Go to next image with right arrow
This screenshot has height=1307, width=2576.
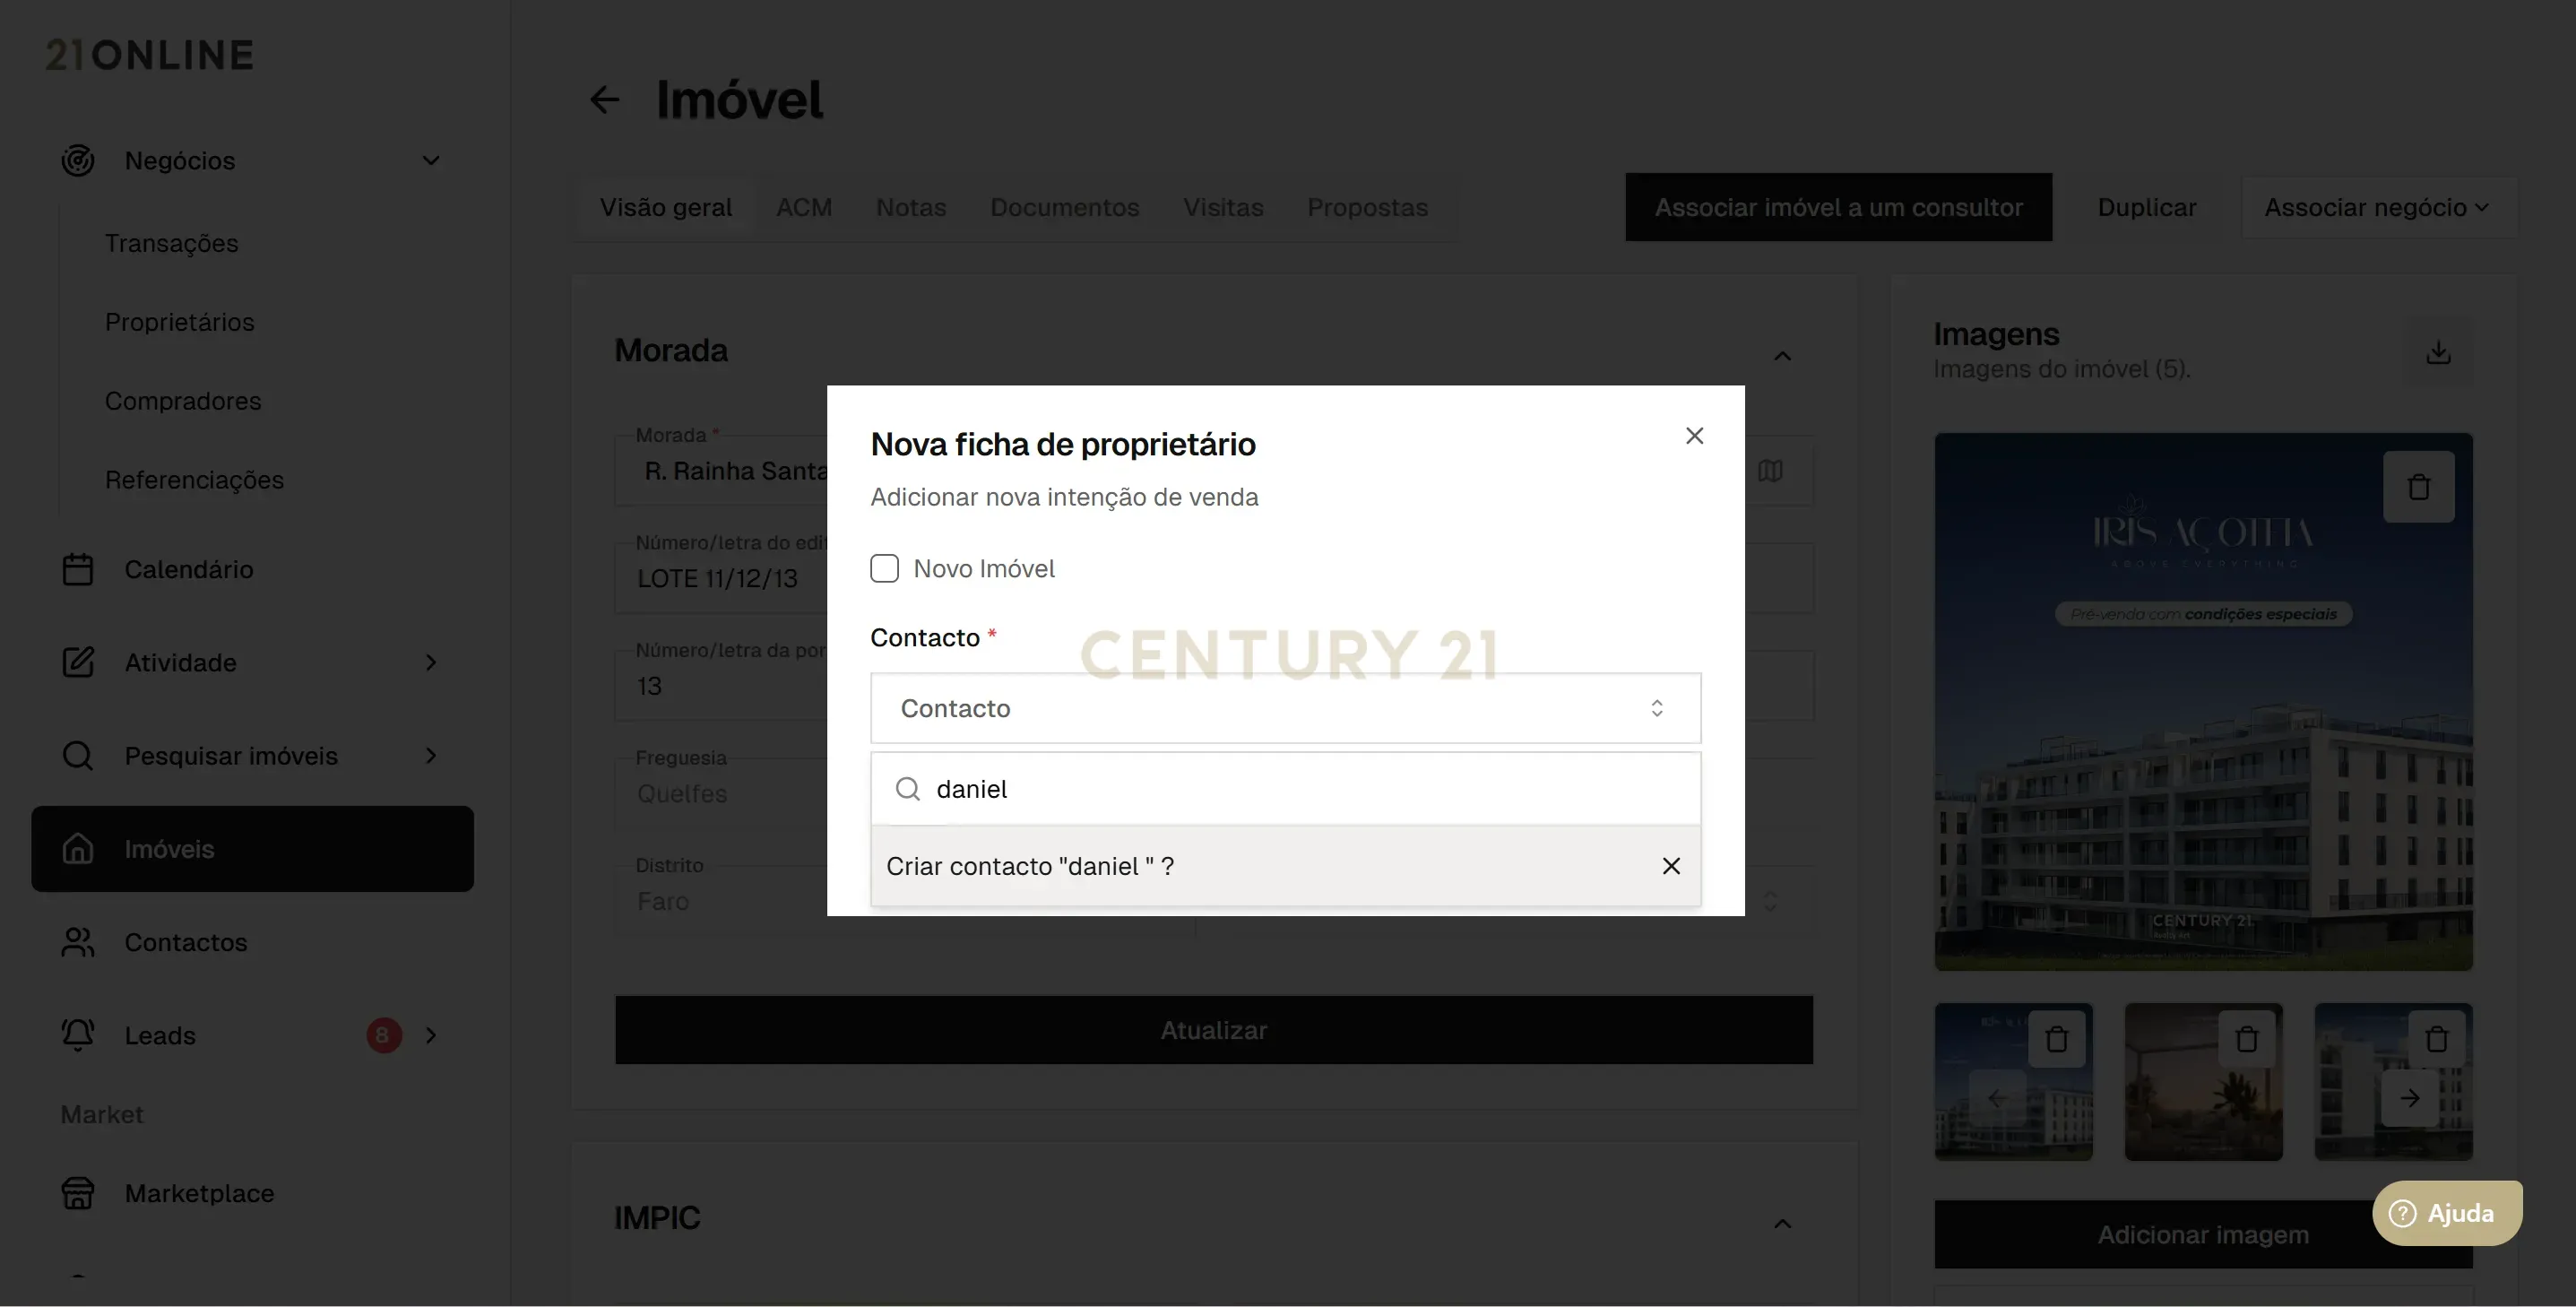click(2410, 1098)
